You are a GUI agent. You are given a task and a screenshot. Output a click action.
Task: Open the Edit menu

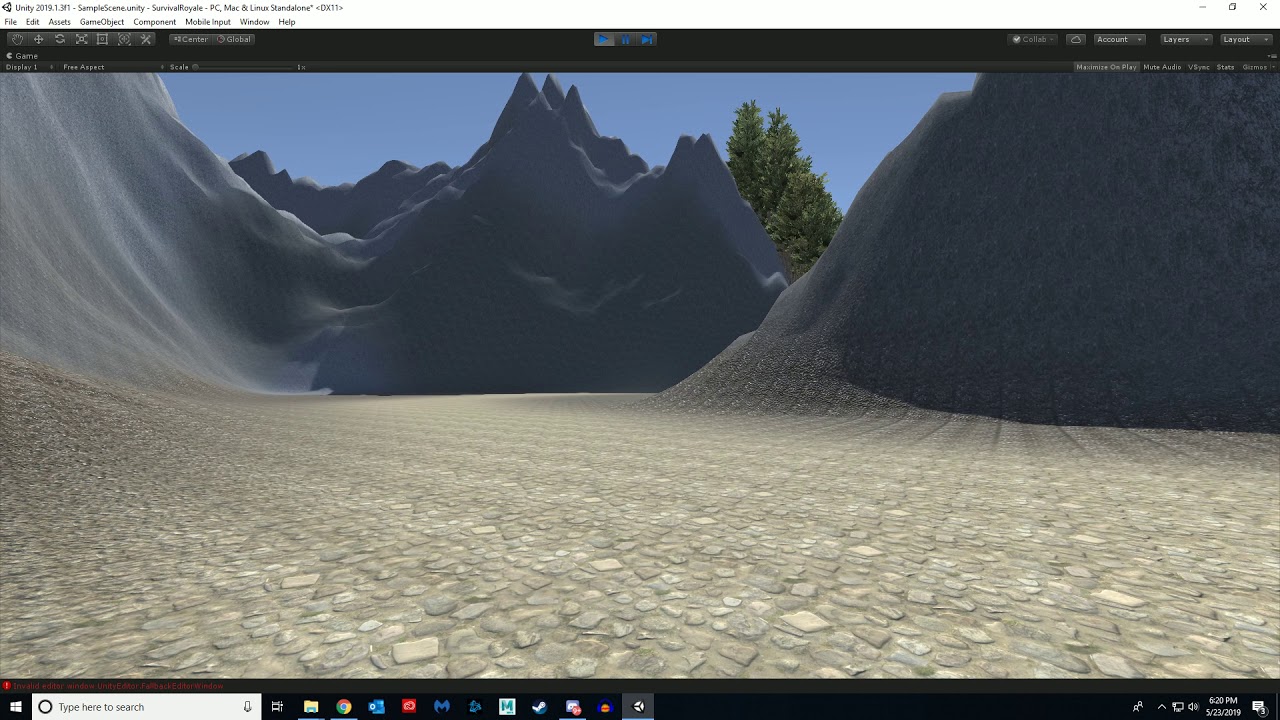[33, 22]
